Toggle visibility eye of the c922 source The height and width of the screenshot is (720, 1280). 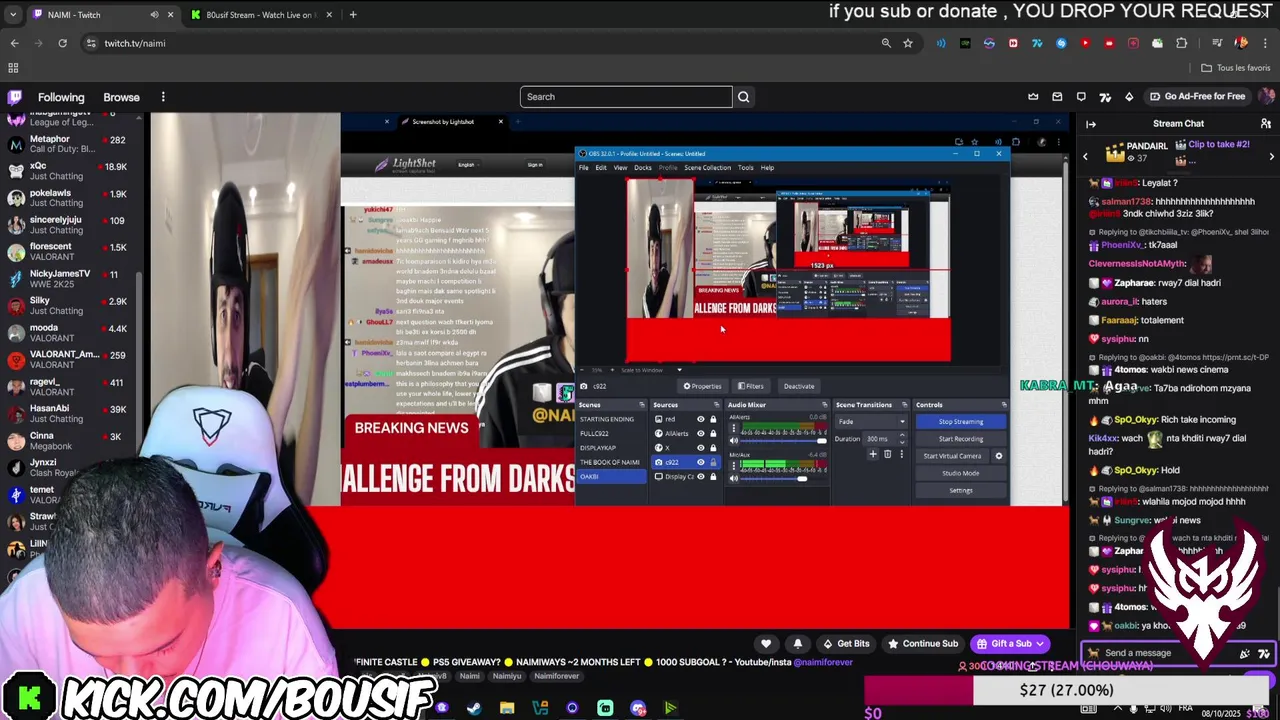point(700,462)
